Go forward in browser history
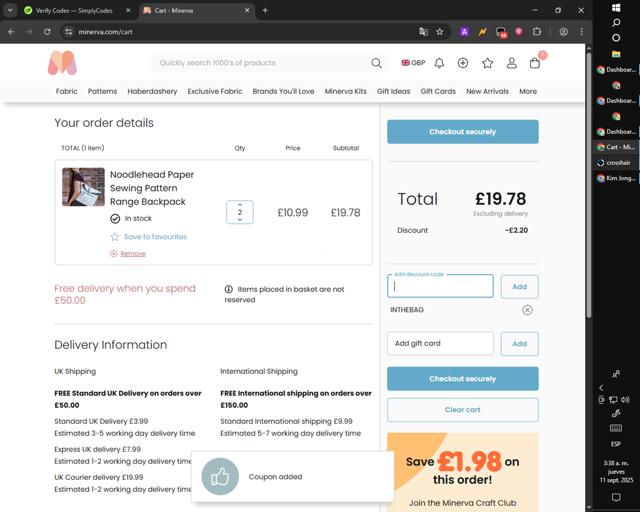Image resolution: width=640 pixels, height=512 pixels. click(x=29, y=32)
